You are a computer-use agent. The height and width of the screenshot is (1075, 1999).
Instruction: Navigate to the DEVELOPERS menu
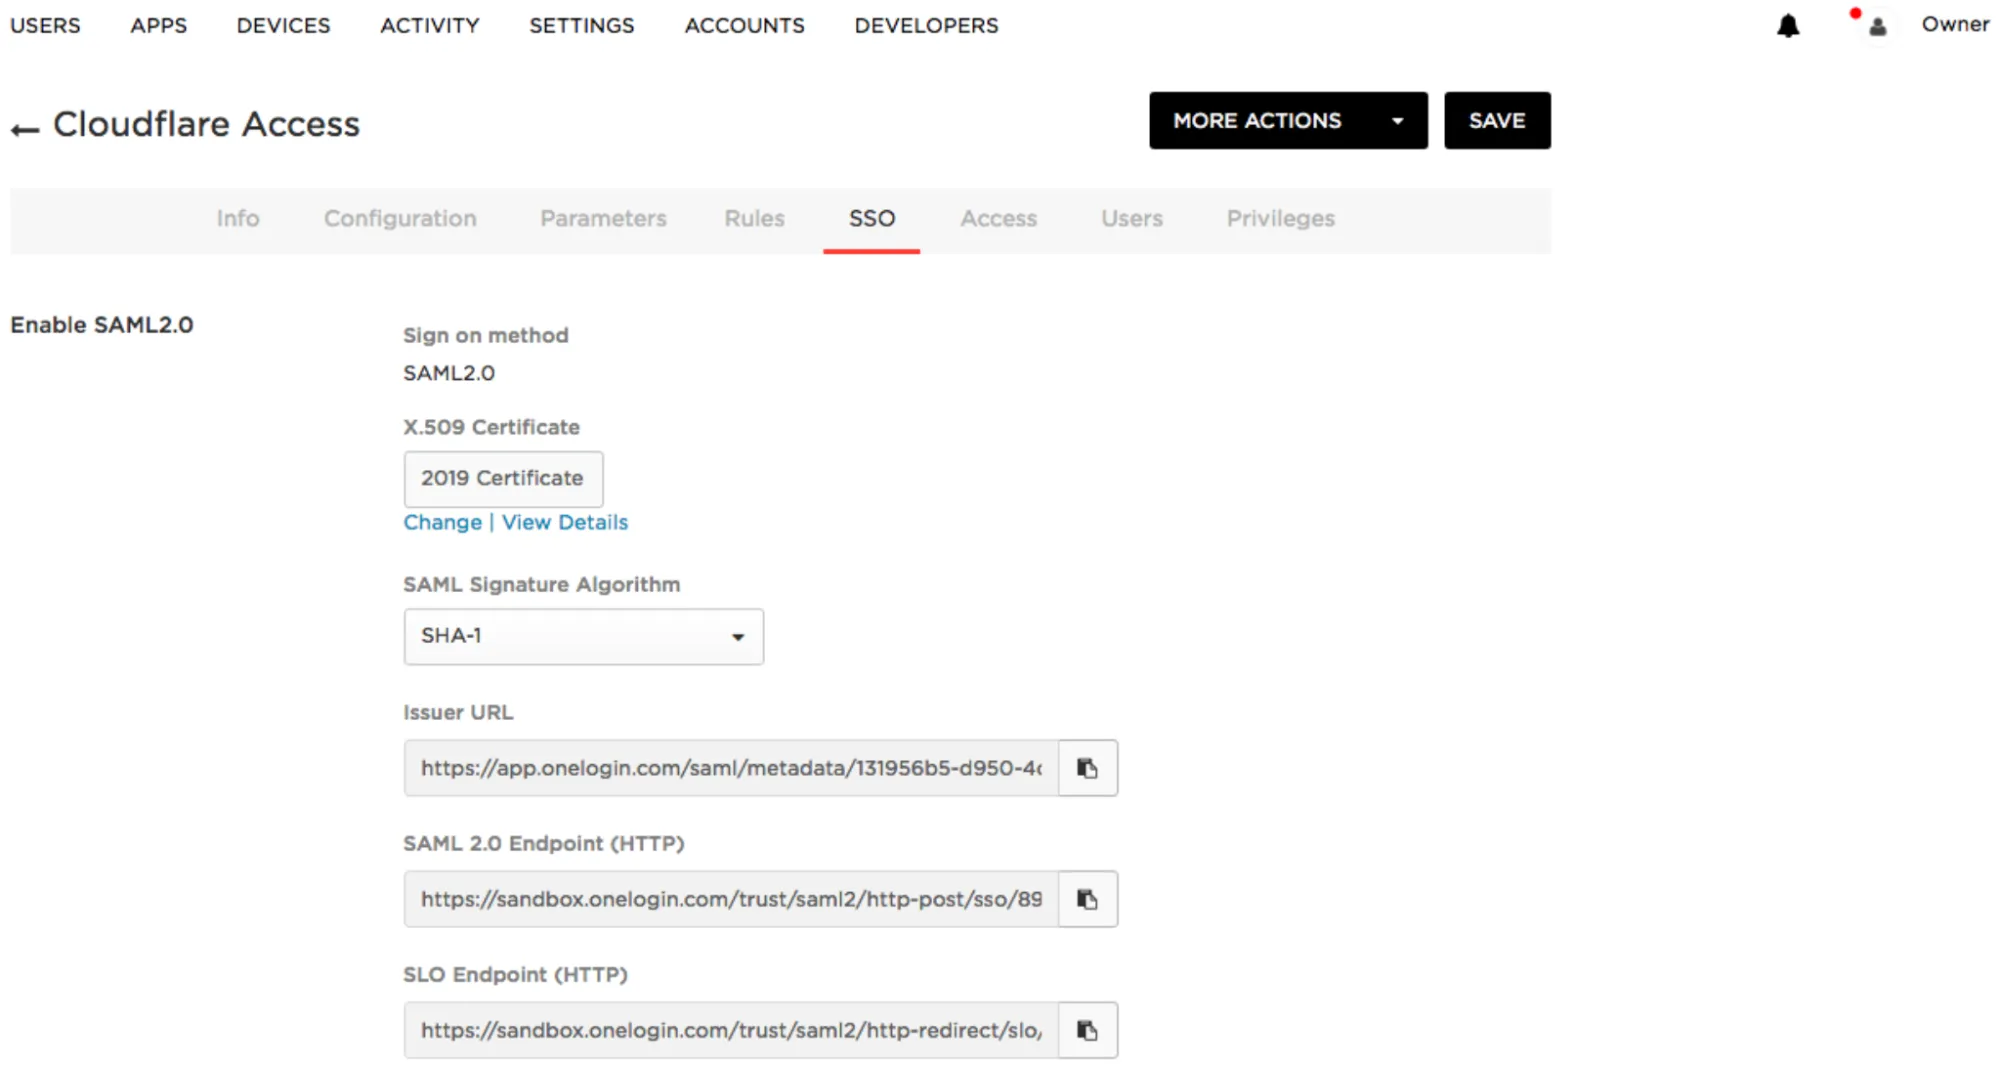coord(925,25)
